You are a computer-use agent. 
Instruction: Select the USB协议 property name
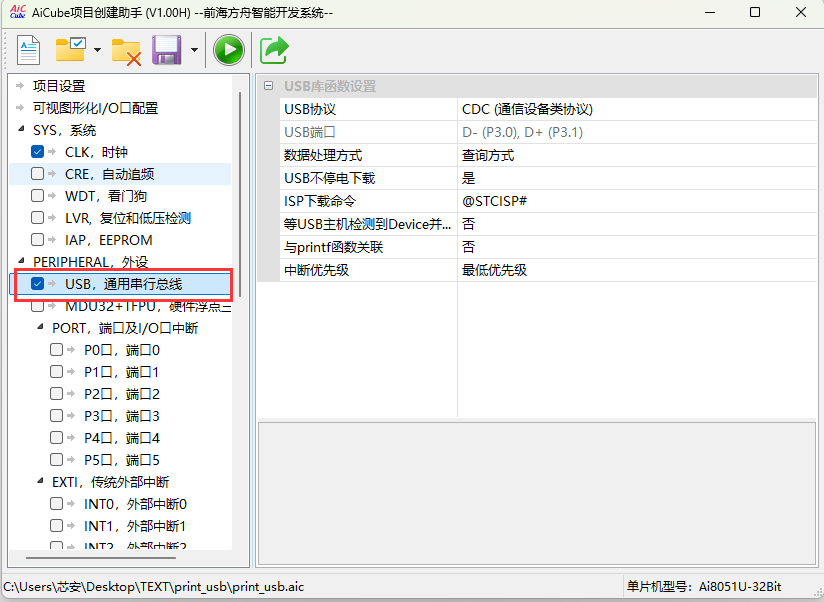tap(310, 109)
